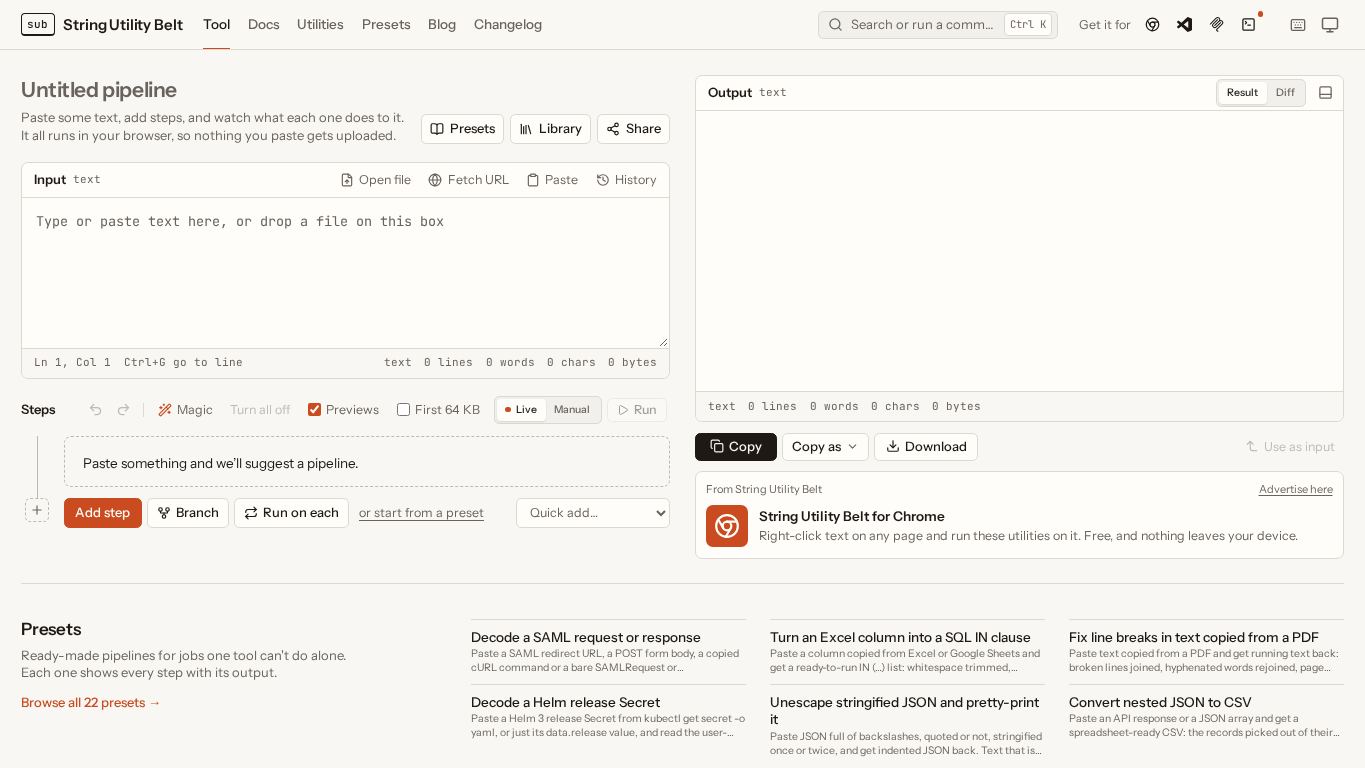Viewport: 1365px width, 768px height.
Task: Open Browse all 22 presets link
Action: pyautogui.click(x=91, y=703)
